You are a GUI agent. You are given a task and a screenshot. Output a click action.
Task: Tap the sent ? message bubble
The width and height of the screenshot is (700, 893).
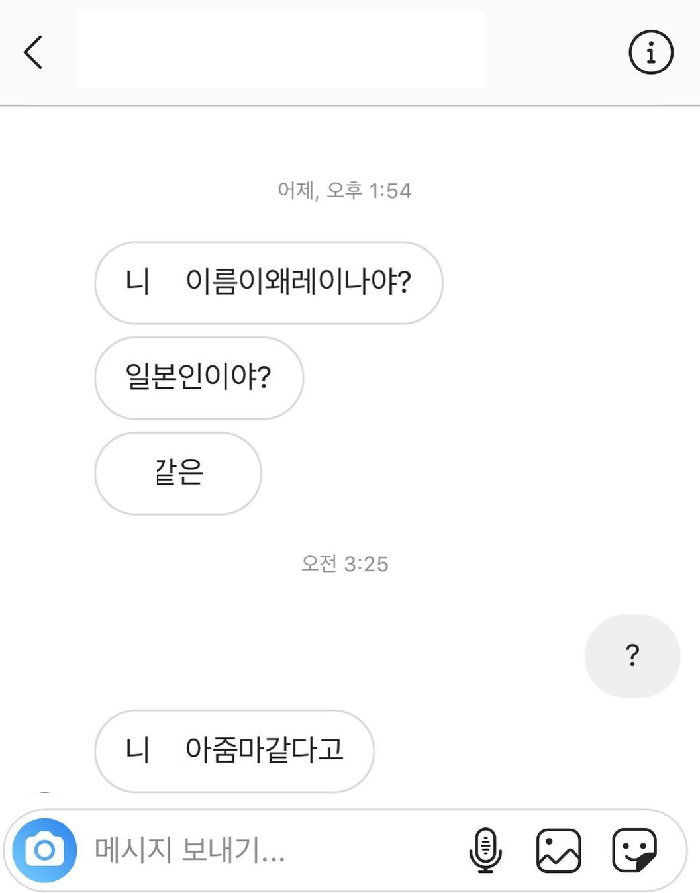[x=632, y=656]
